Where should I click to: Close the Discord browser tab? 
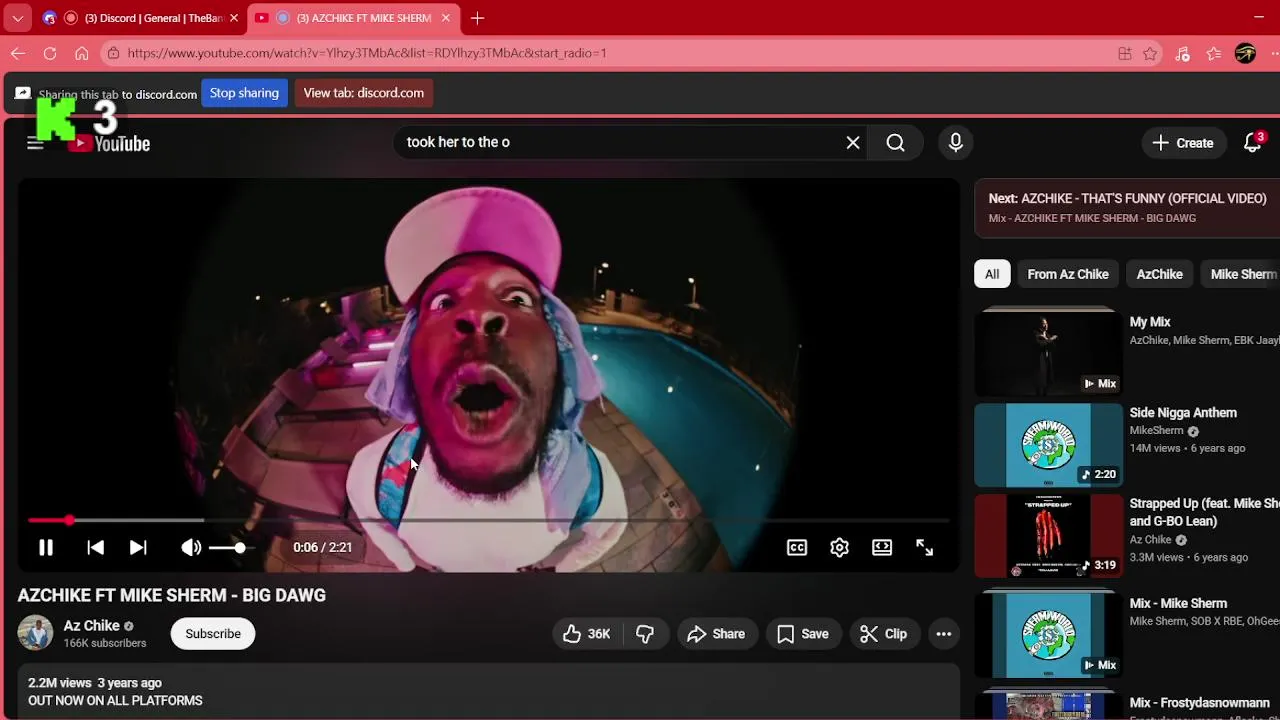(x=234, y=18)
